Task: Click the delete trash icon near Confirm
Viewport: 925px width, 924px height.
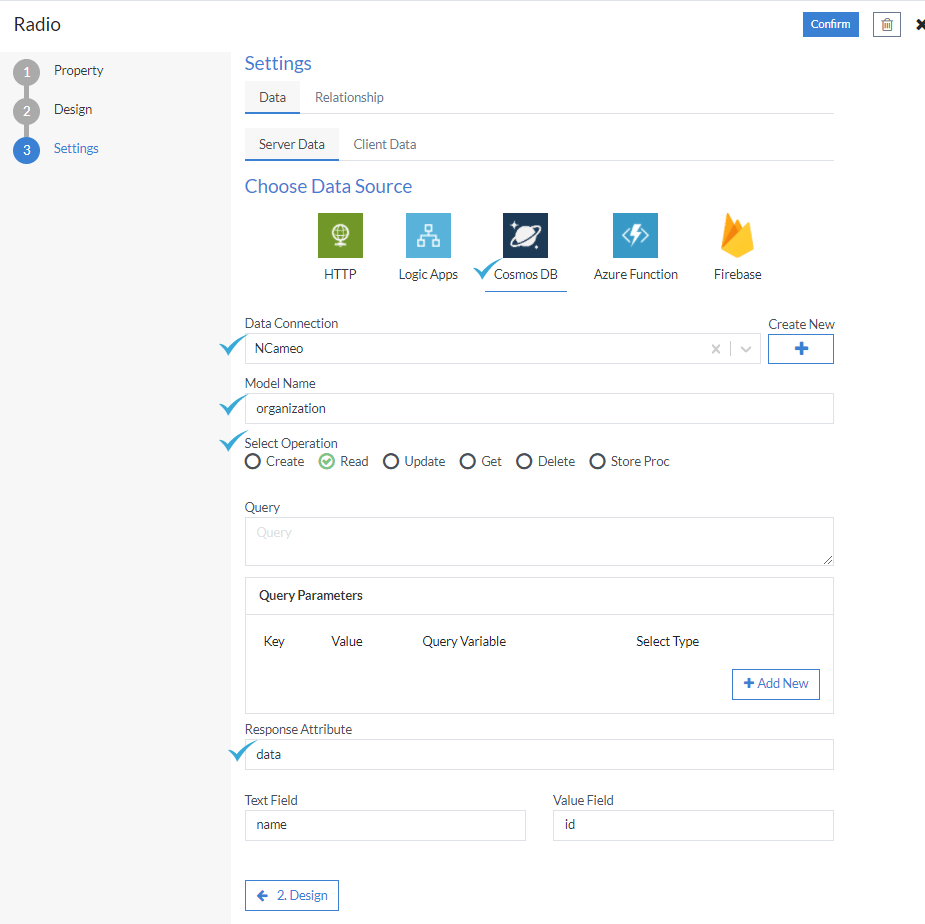Action: tap(886, 24)
